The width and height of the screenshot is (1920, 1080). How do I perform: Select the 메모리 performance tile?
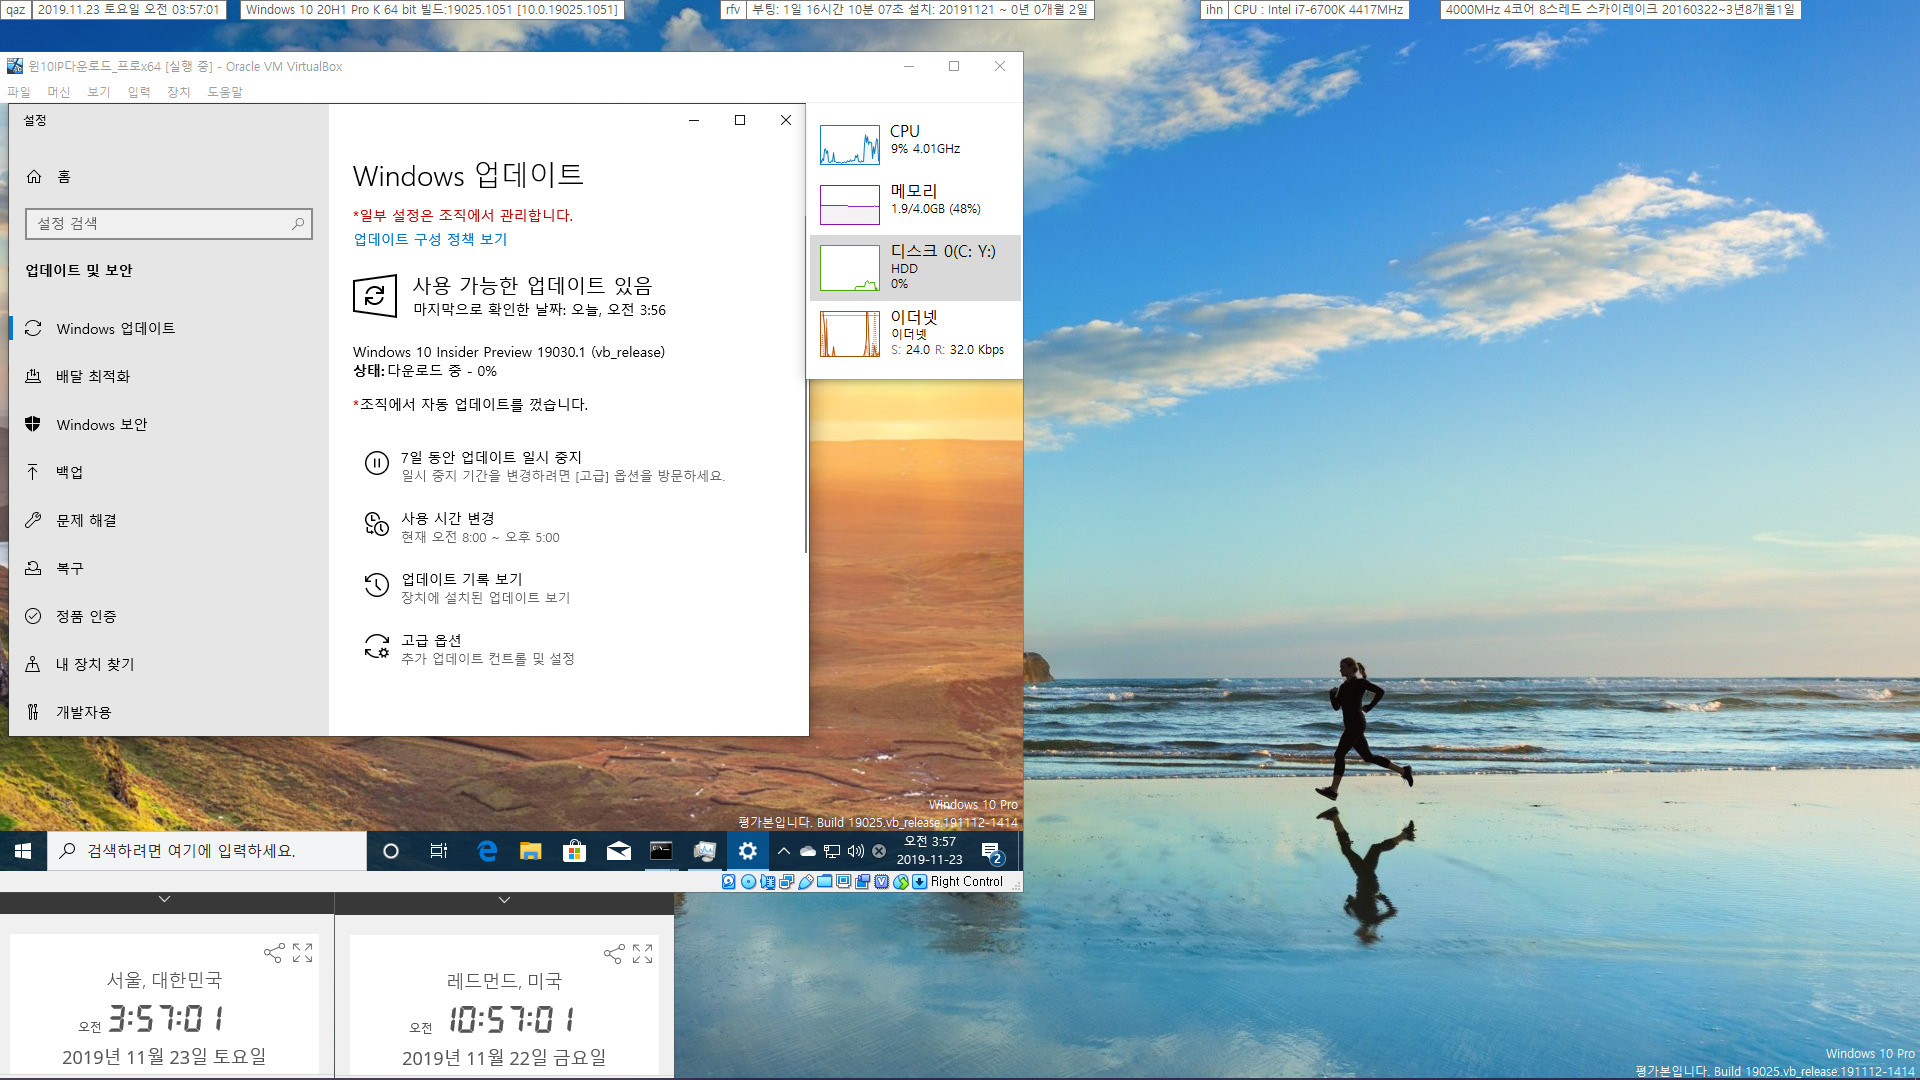click(x=915, y=204)
